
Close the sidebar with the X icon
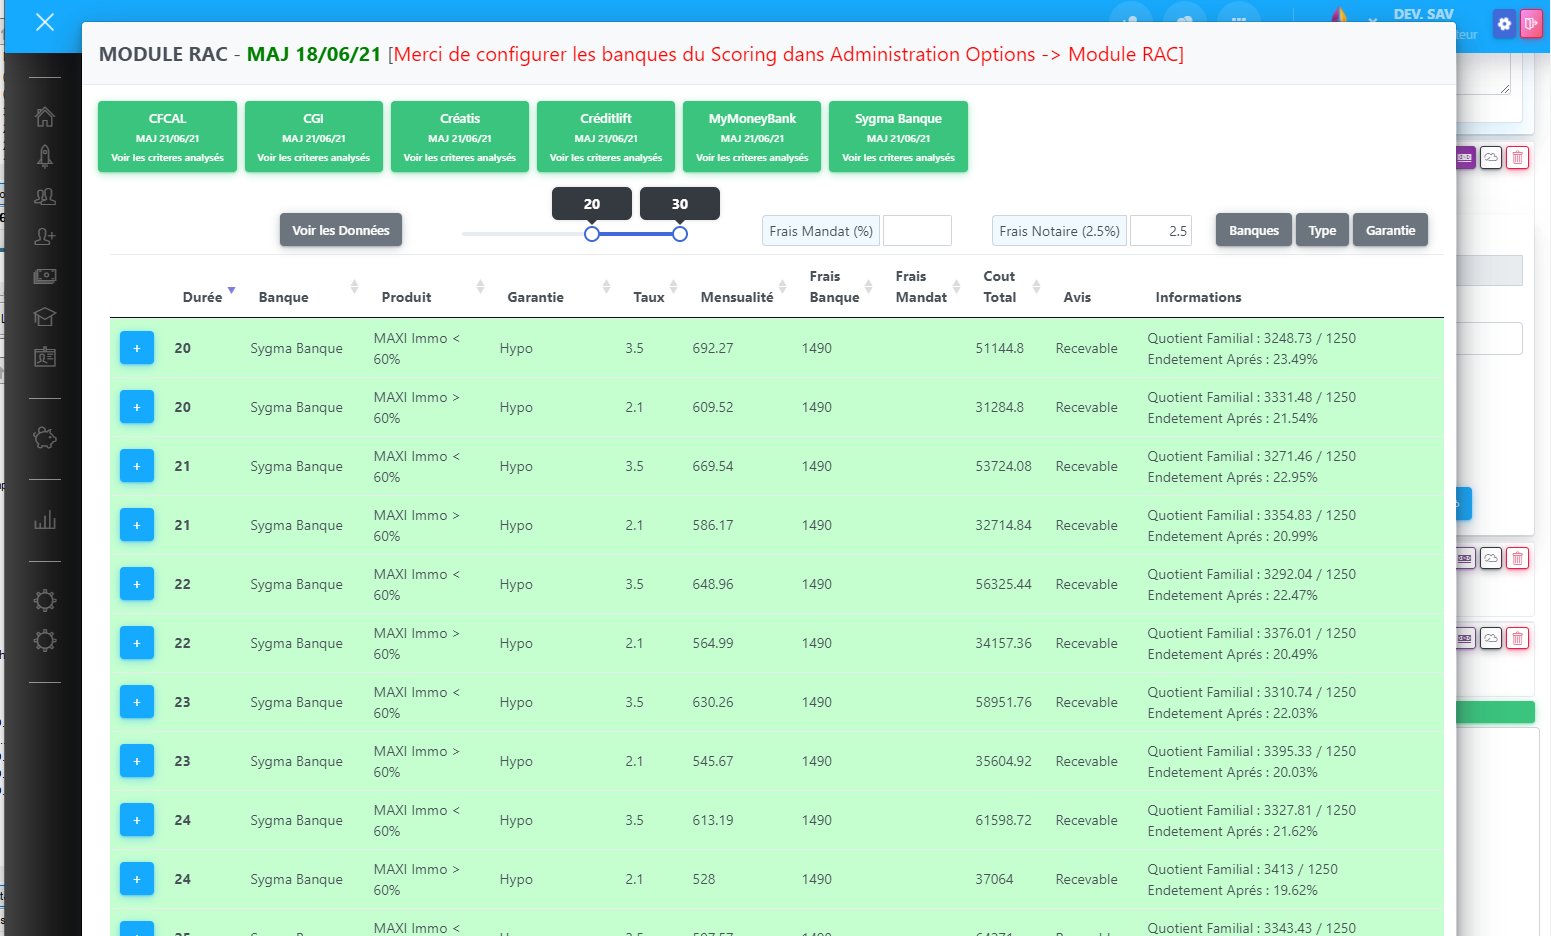[x=45, y=22]
